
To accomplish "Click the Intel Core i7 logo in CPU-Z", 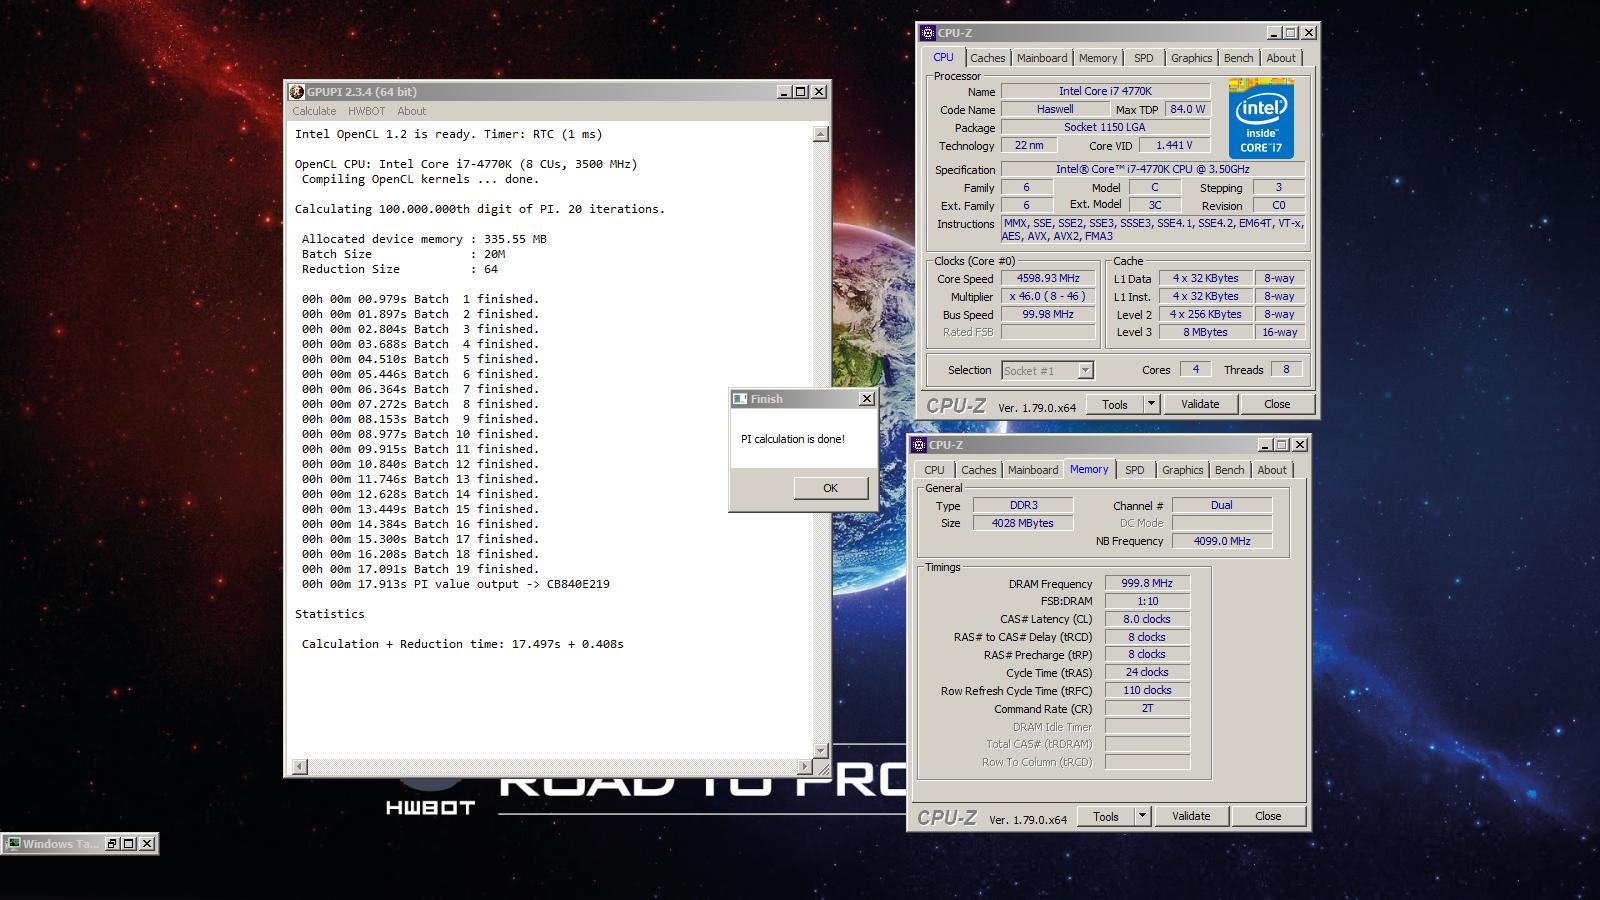I will (1261, 118).
